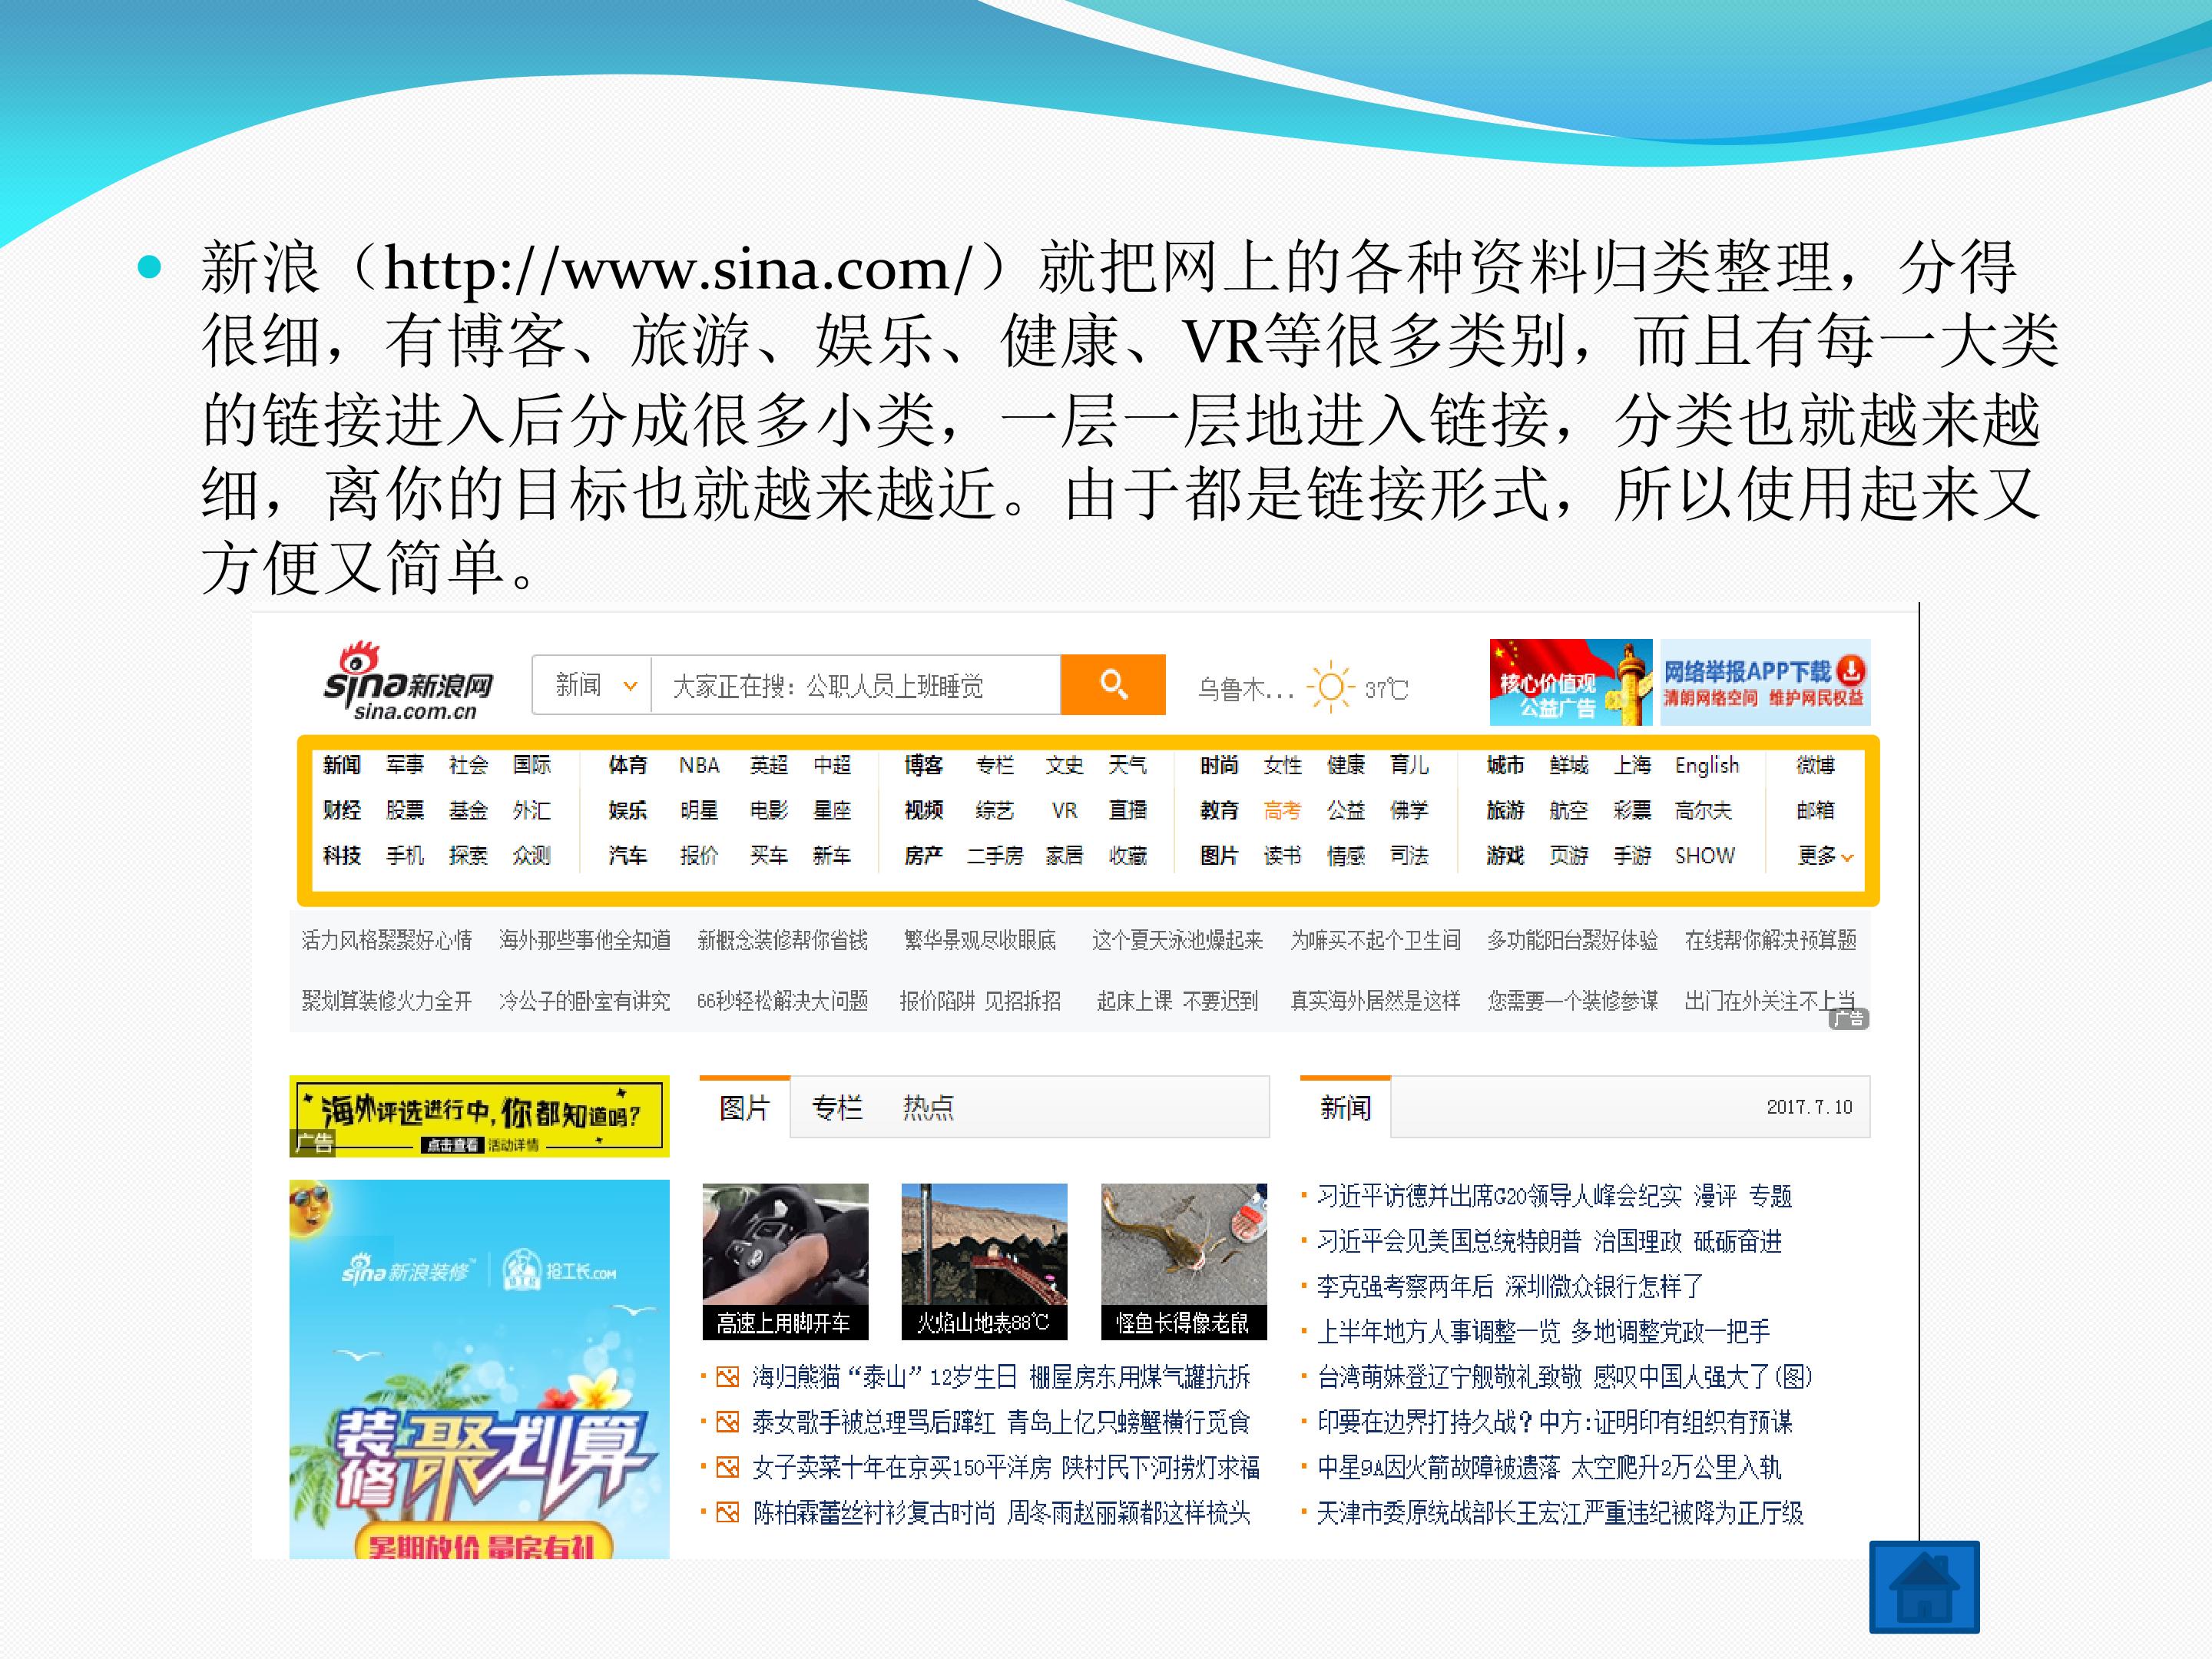Image resolution: width=2212 pixels, height=1659 pixels.
Task: Open the 微博 link
Action: click(x=1815, y=765)
